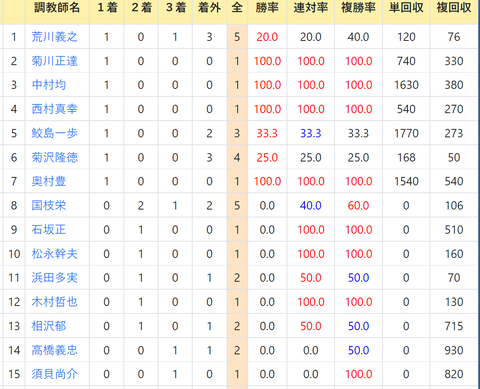The height and width of the screenshot is (389, 480).
Task: Select 複勝率 50.0 in 高橋義忠 row
Action: click(x=358, y=350)
